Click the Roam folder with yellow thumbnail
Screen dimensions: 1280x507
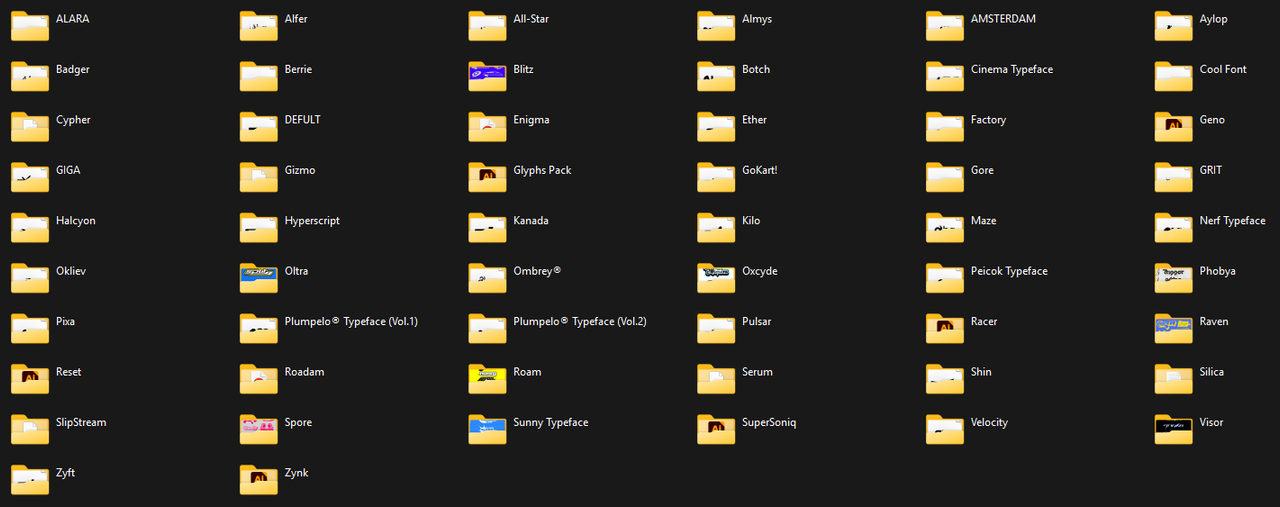(488, 378)
